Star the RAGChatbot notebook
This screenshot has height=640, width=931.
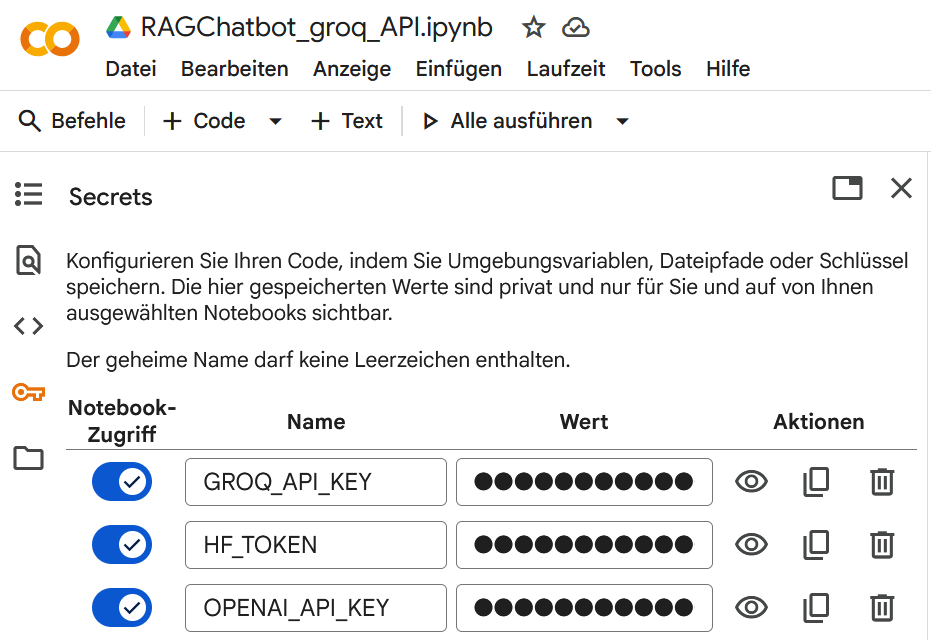pyautogui.click(x=533, y=28)
